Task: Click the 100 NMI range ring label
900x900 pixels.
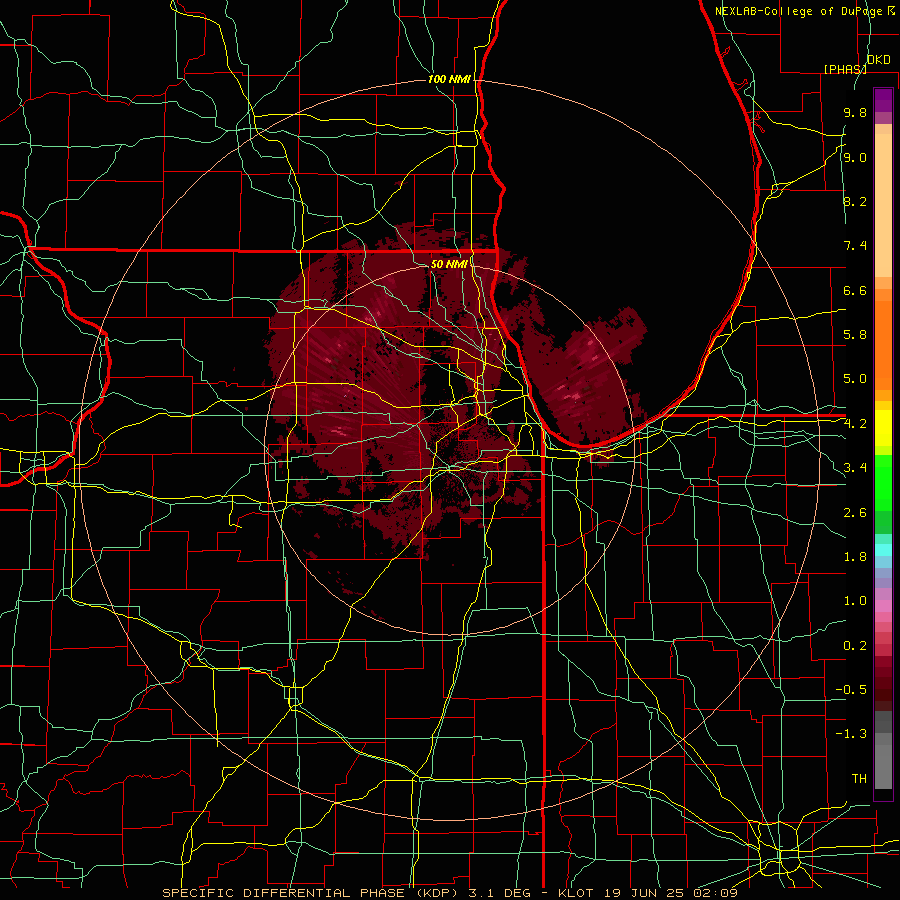Action: pyautogui.click(x=449, y=79)
